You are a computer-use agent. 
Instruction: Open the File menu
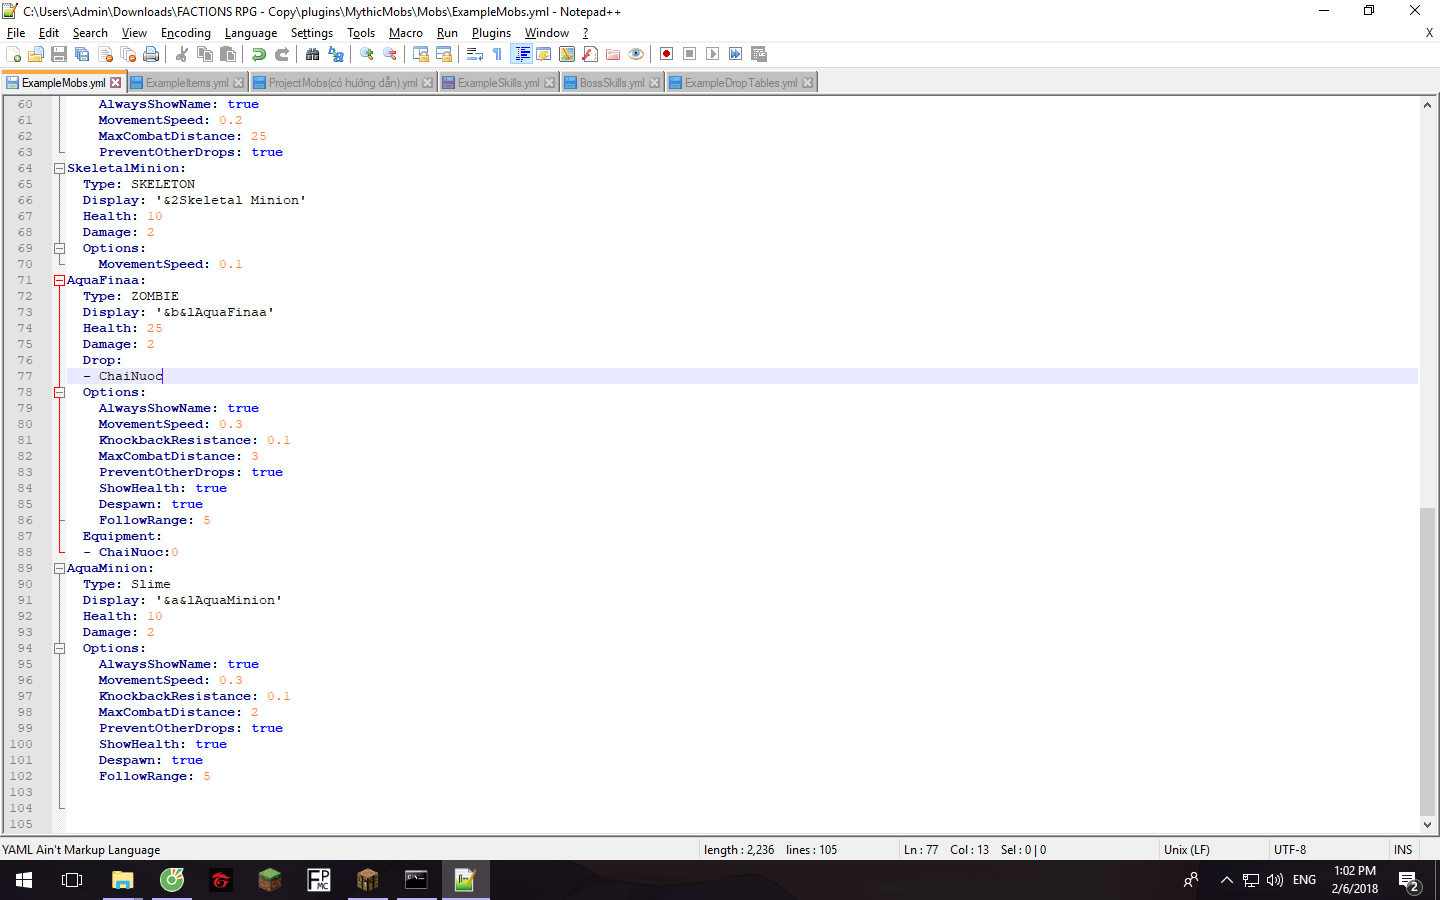tap(16, 33)
